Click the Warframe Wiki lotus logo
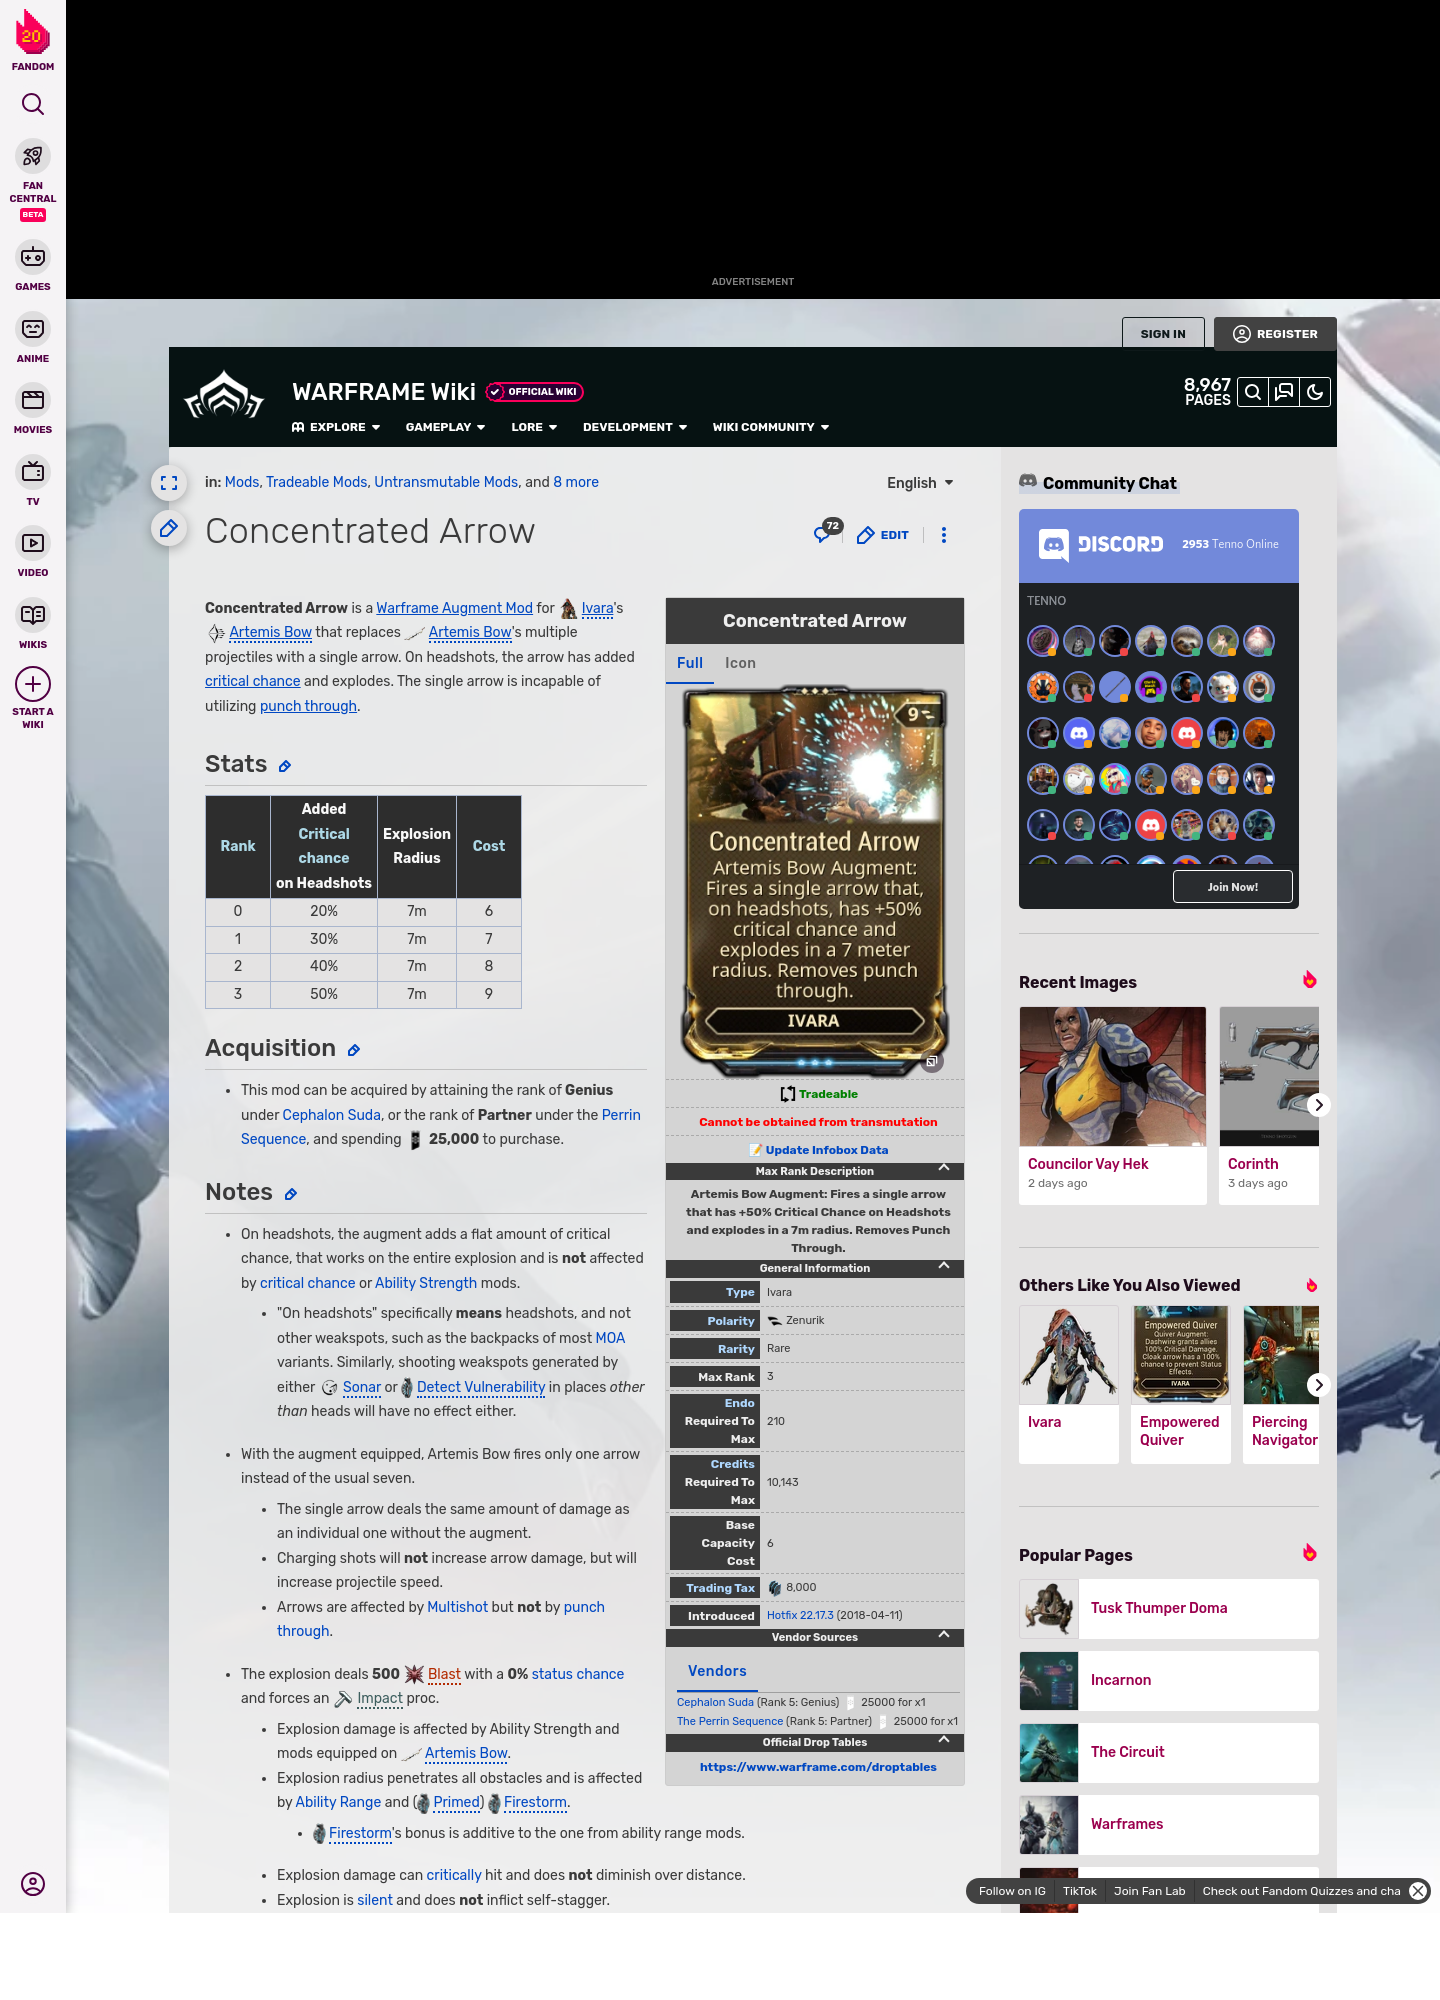 pyautogui.click(x=224, y=397)
